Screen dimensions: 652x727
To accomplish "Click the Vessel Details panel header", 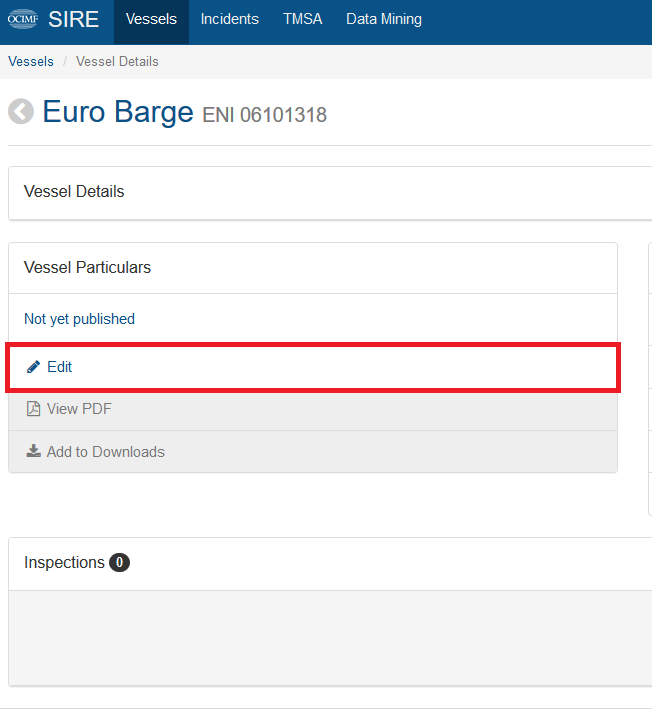I will click(74, 191).
